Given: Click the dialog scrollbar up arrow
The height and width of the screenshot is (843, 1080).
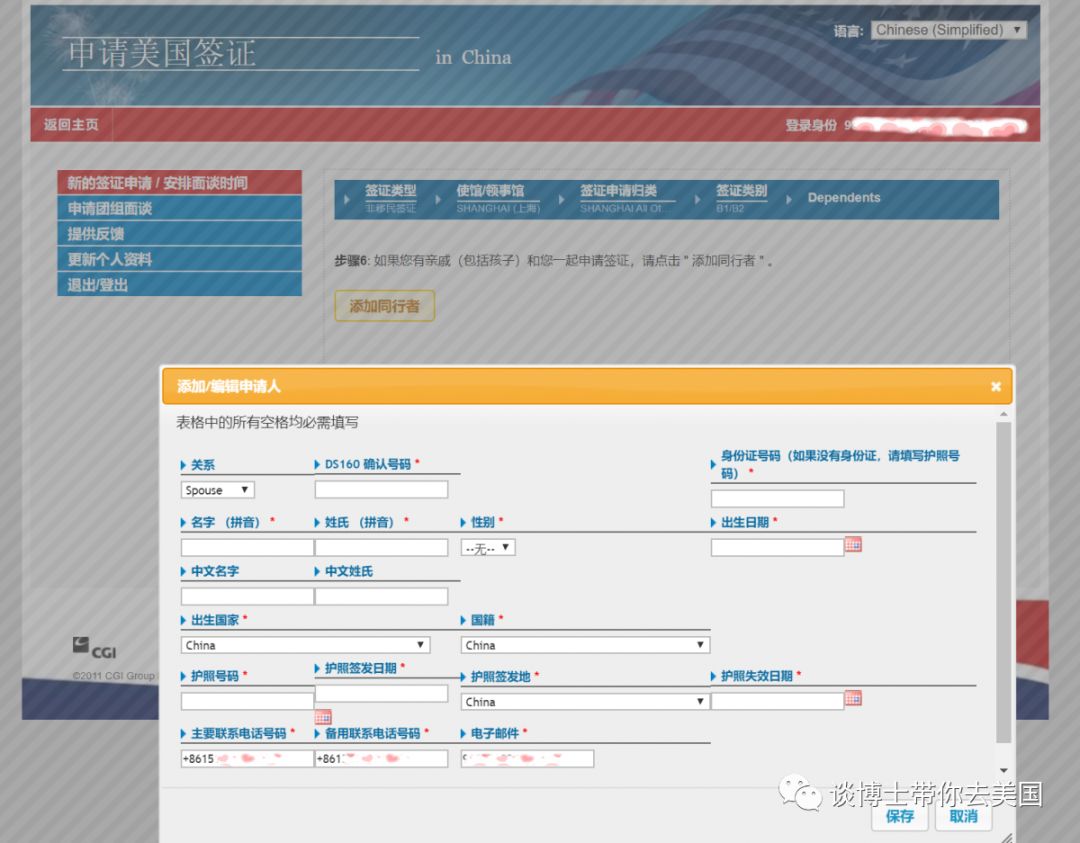Looking at the screenshot, I should [x=1004, y=414].
